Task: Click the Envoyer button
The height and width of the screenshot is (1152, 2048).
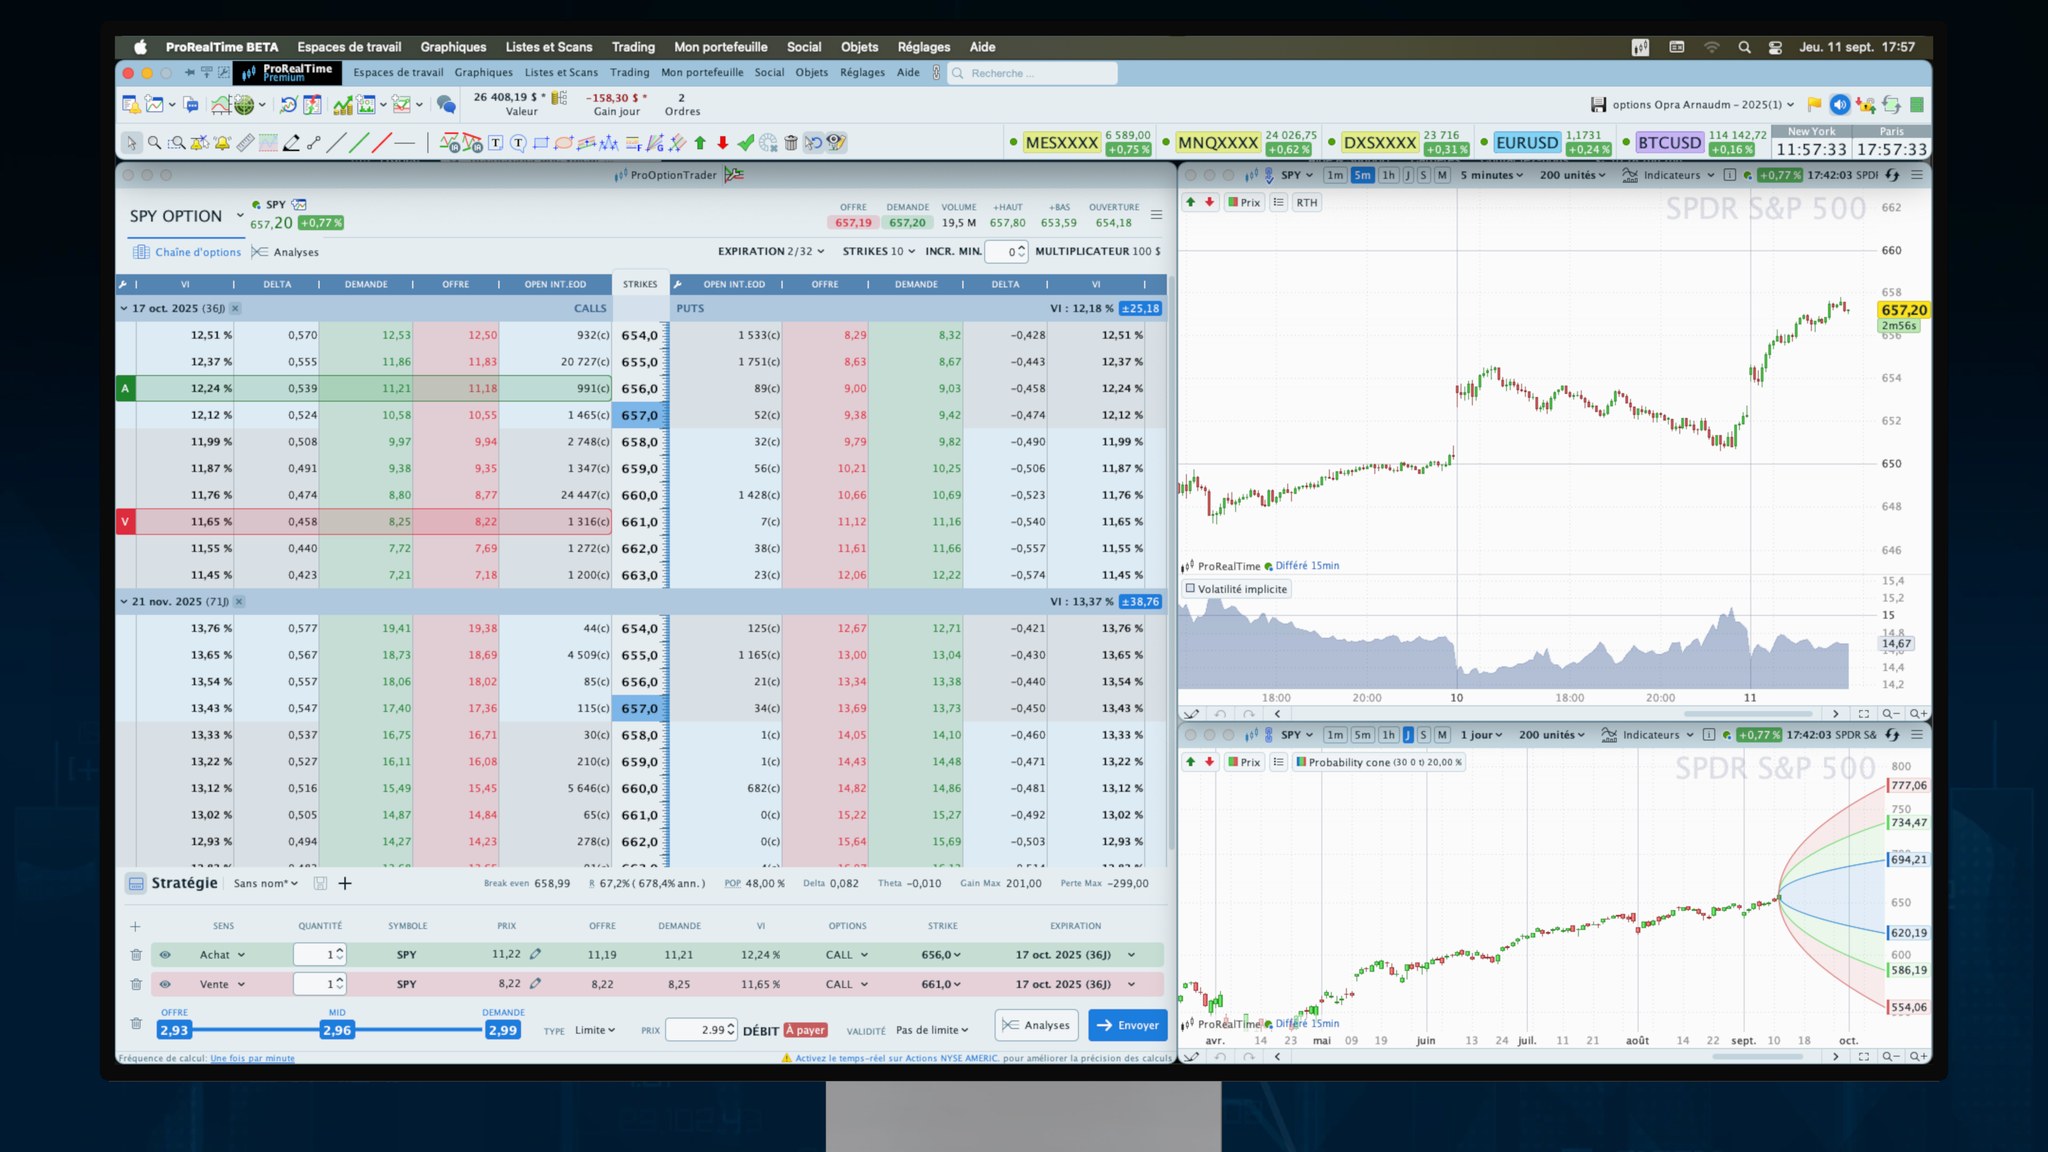Action: (x=1127, y=1025)
